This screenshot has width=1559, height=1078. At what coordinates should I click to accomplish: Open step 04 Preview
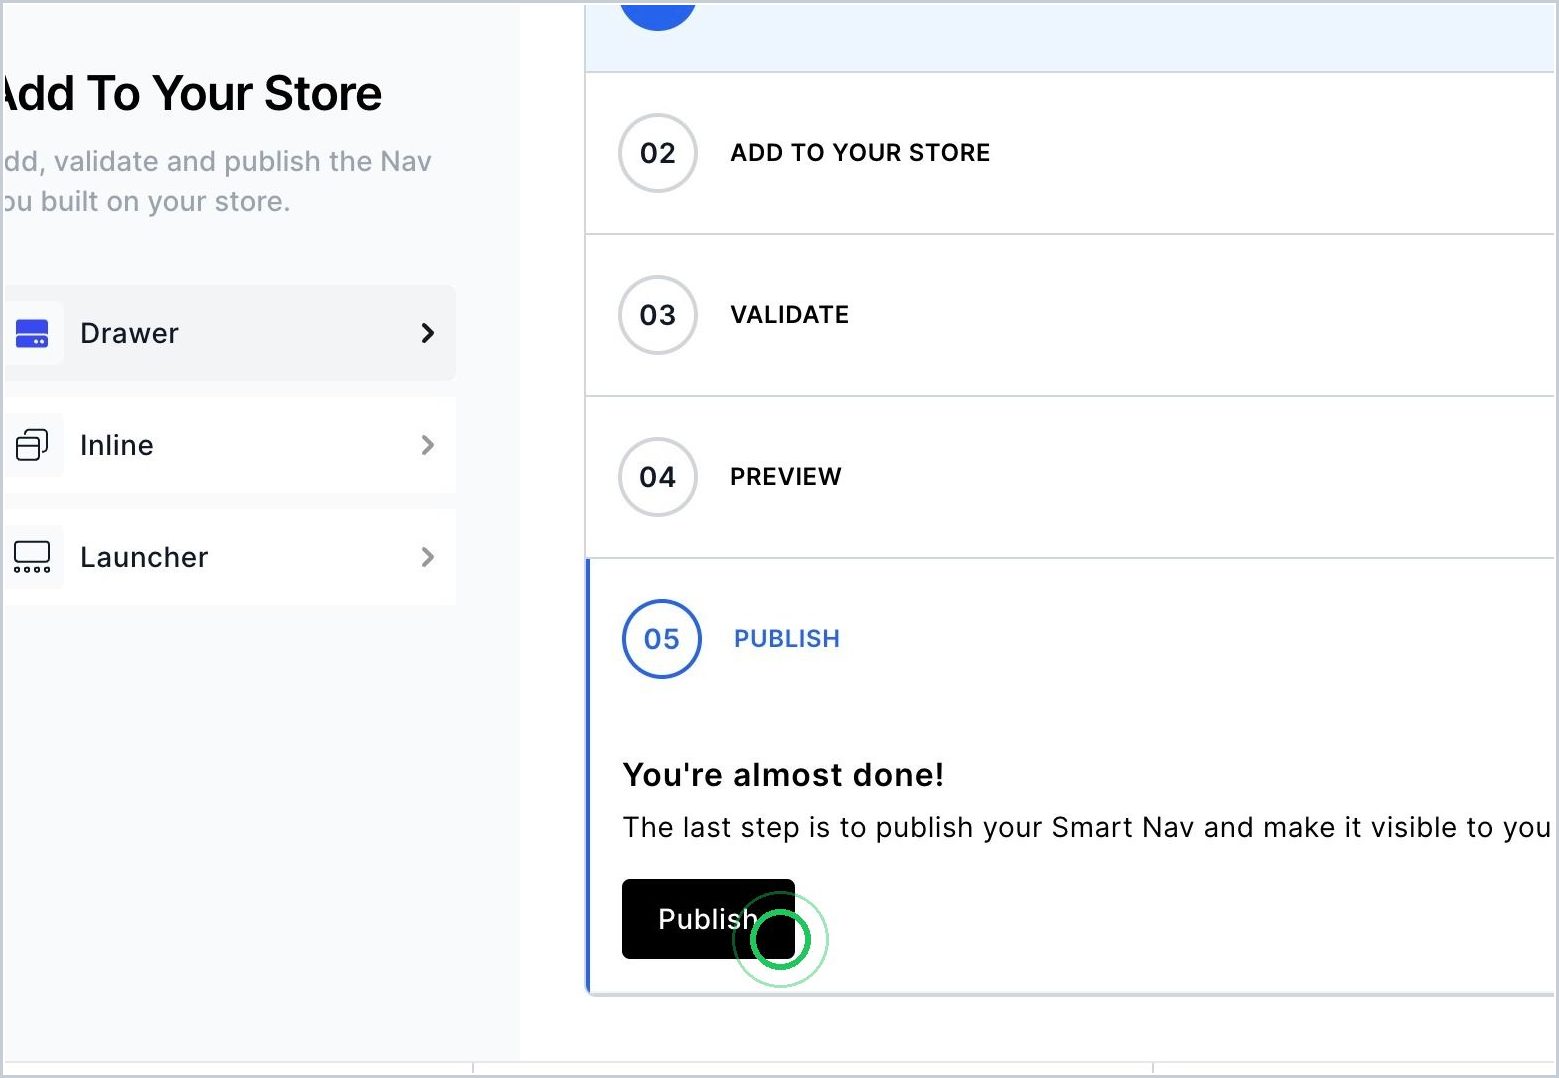pos(1070,477)
